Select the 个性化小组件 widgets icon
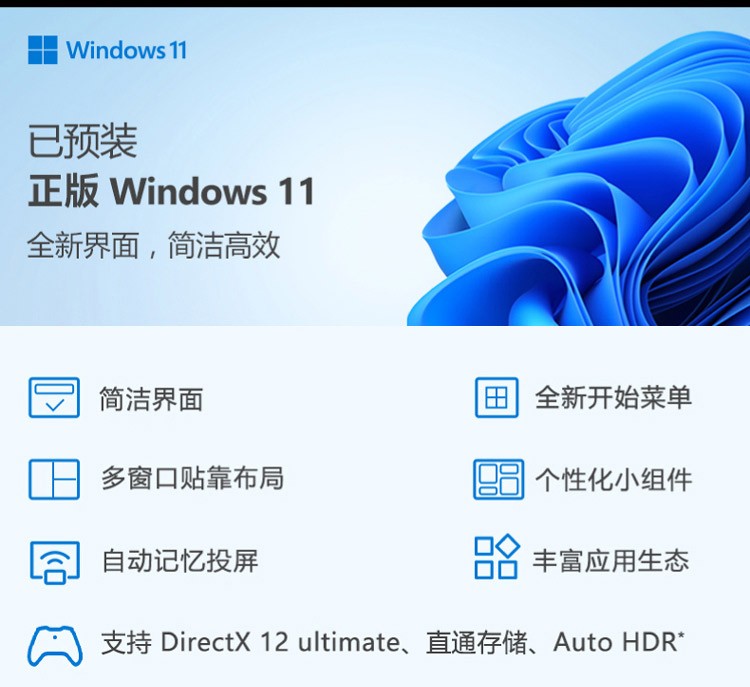This screenshot has height=687, width=750. (x=498, y=479)
